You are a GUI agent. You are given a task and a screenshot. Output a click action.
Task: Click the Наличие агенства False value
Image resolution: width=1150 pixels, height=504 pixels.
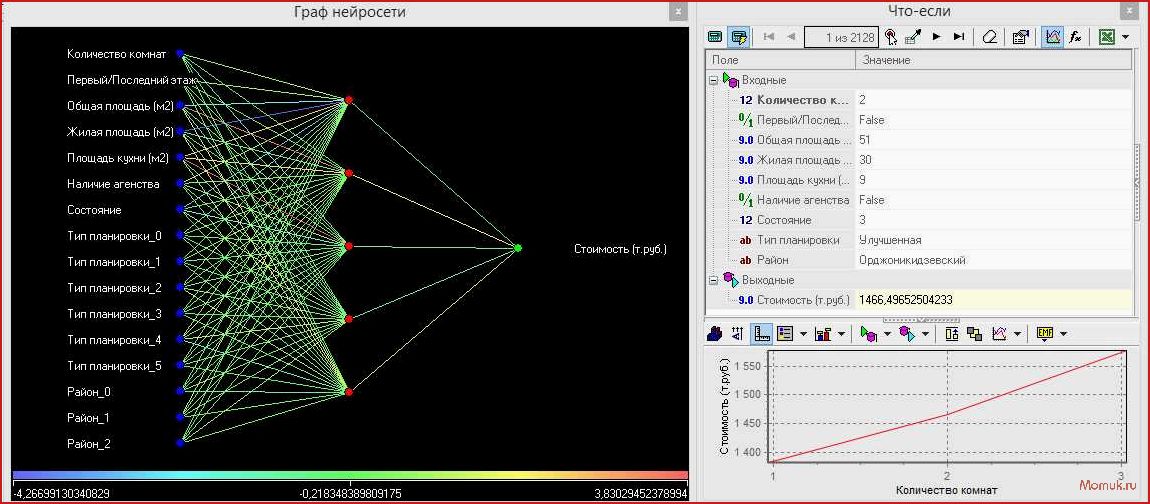coord(871,200)
